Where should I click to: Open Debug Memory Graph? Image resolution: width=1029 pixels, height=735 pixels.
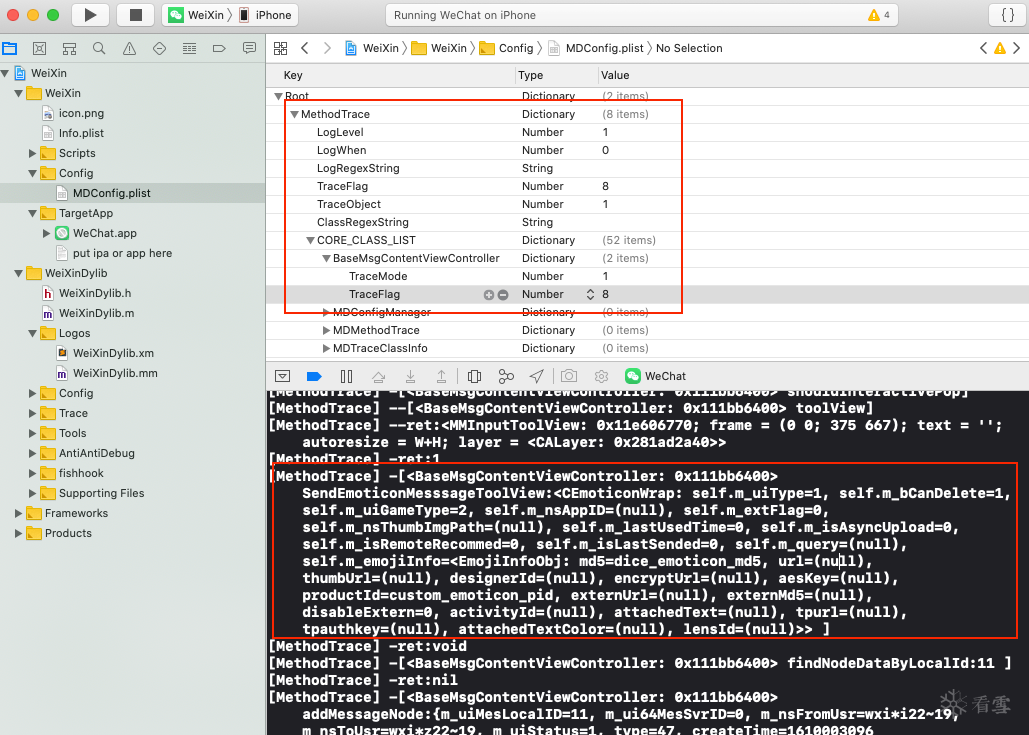[505, 376]
